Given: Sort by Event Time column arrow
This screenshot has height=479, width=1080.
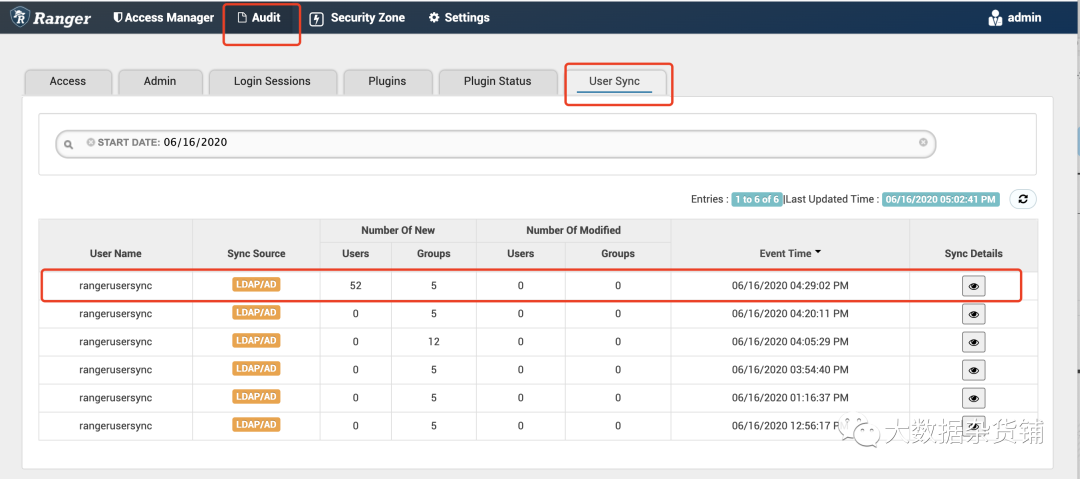Looking at the screenshot, I should [818, 253].
